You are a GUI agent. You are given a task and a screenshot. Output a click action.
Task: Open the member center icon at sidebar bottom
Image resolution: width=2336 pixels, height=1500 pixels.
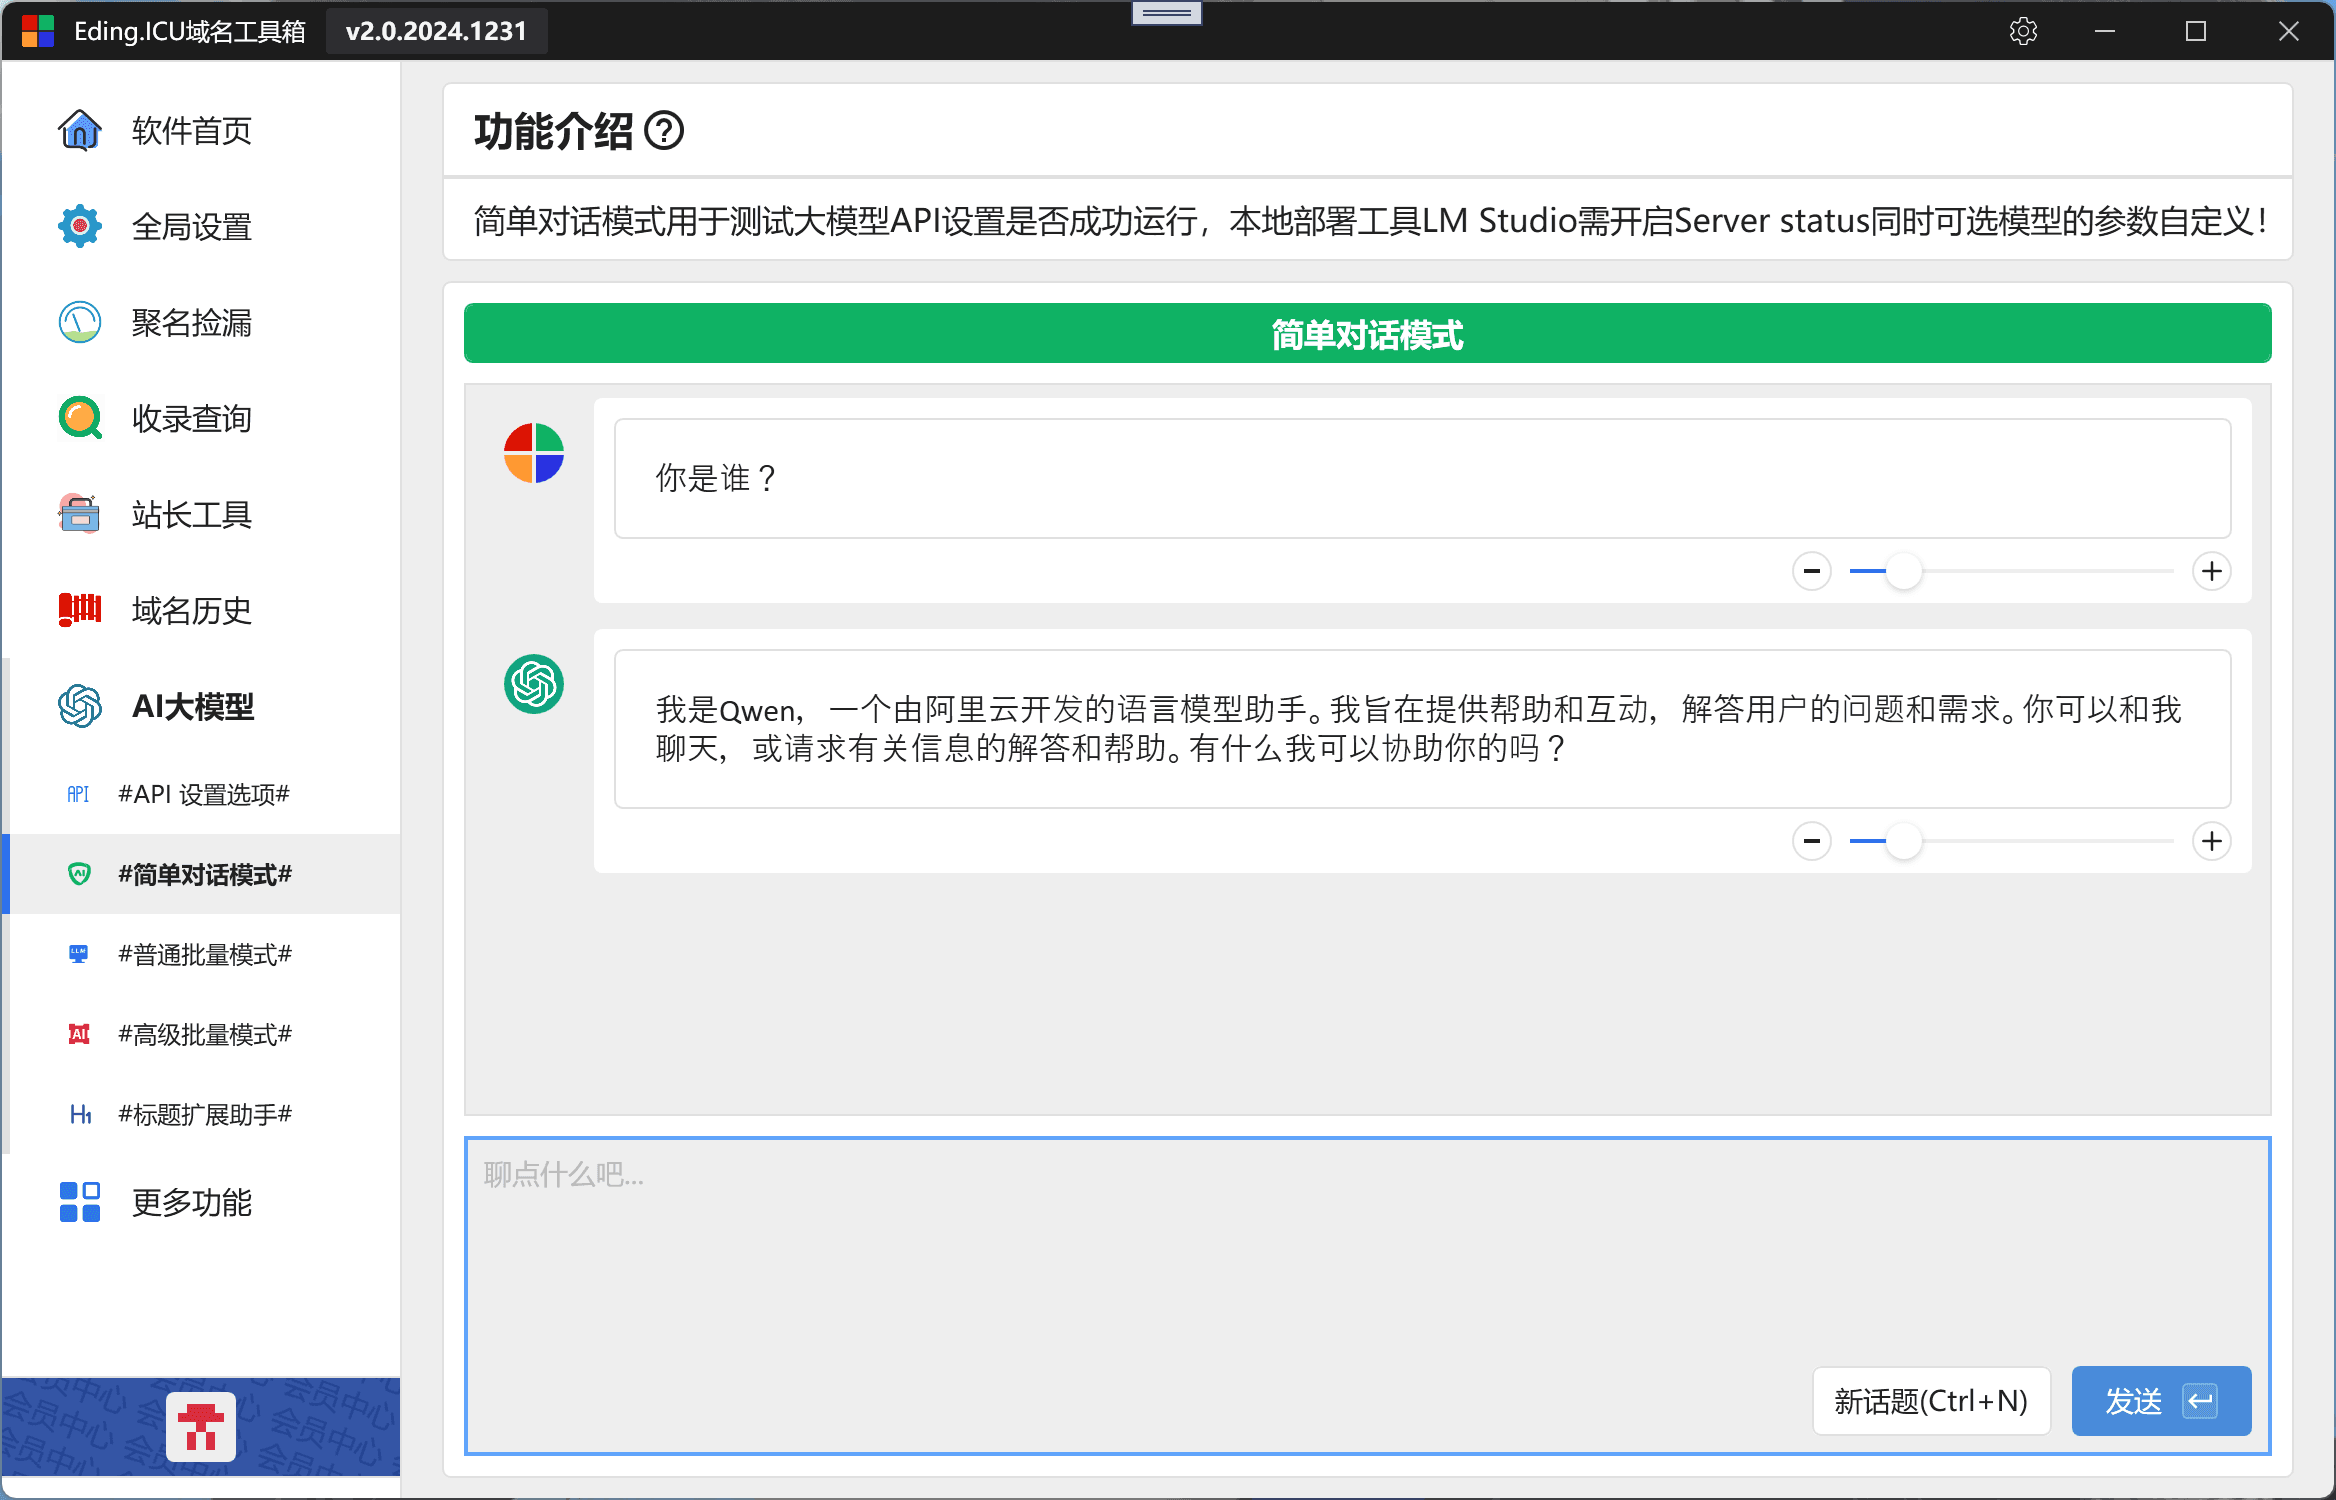tap(201, 1427)
